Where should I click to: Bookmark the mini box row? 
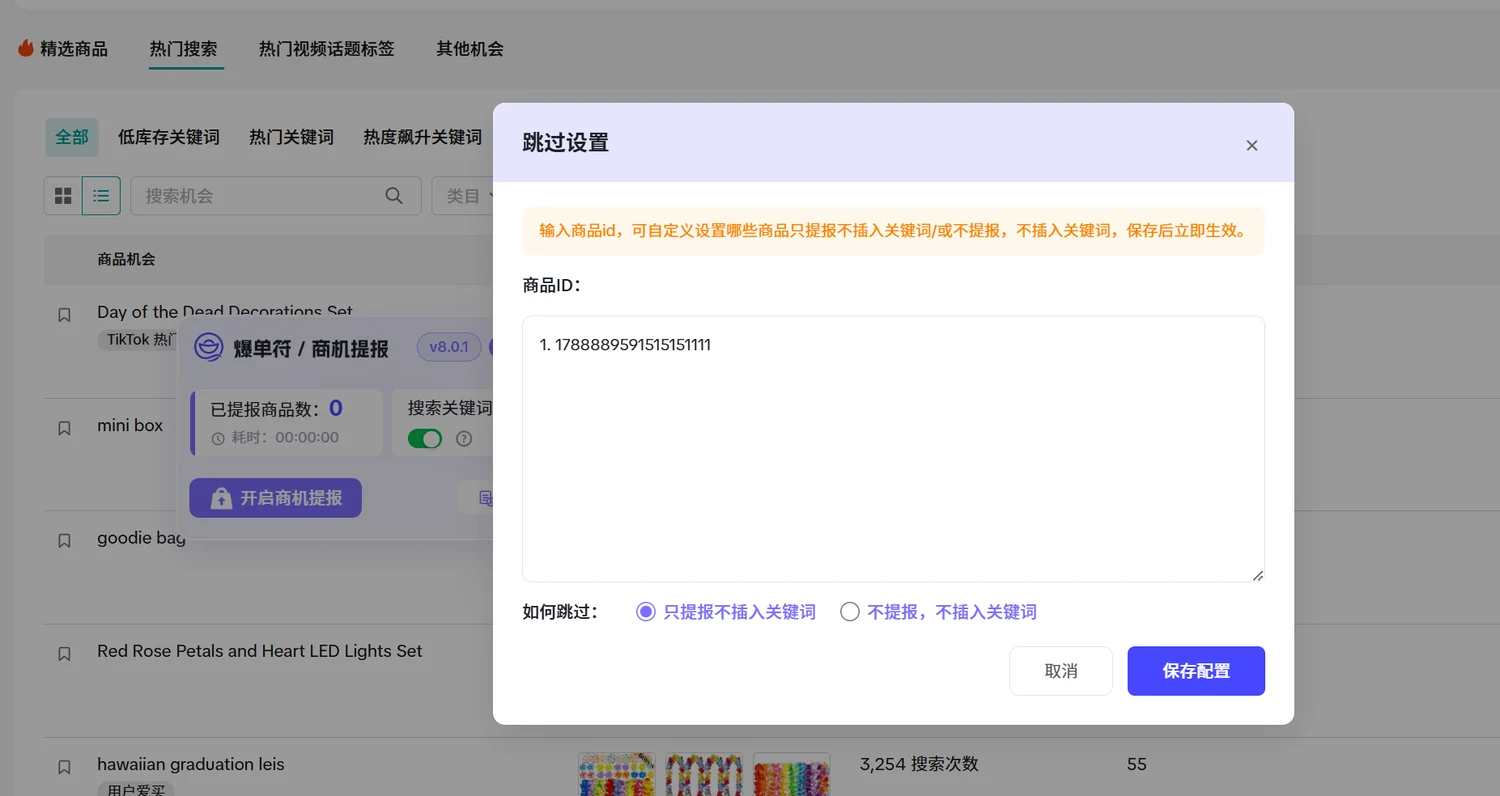coord(64,428)
